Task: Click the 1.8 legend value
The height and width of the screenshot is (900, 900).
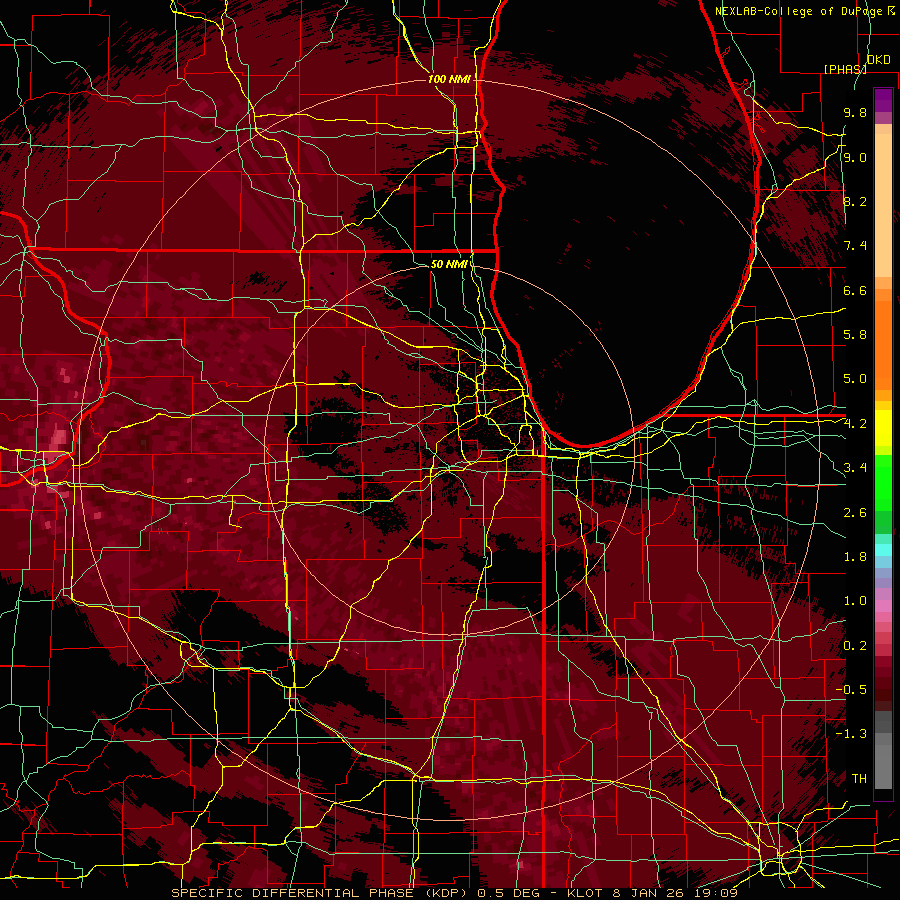Action: point(855,557)
